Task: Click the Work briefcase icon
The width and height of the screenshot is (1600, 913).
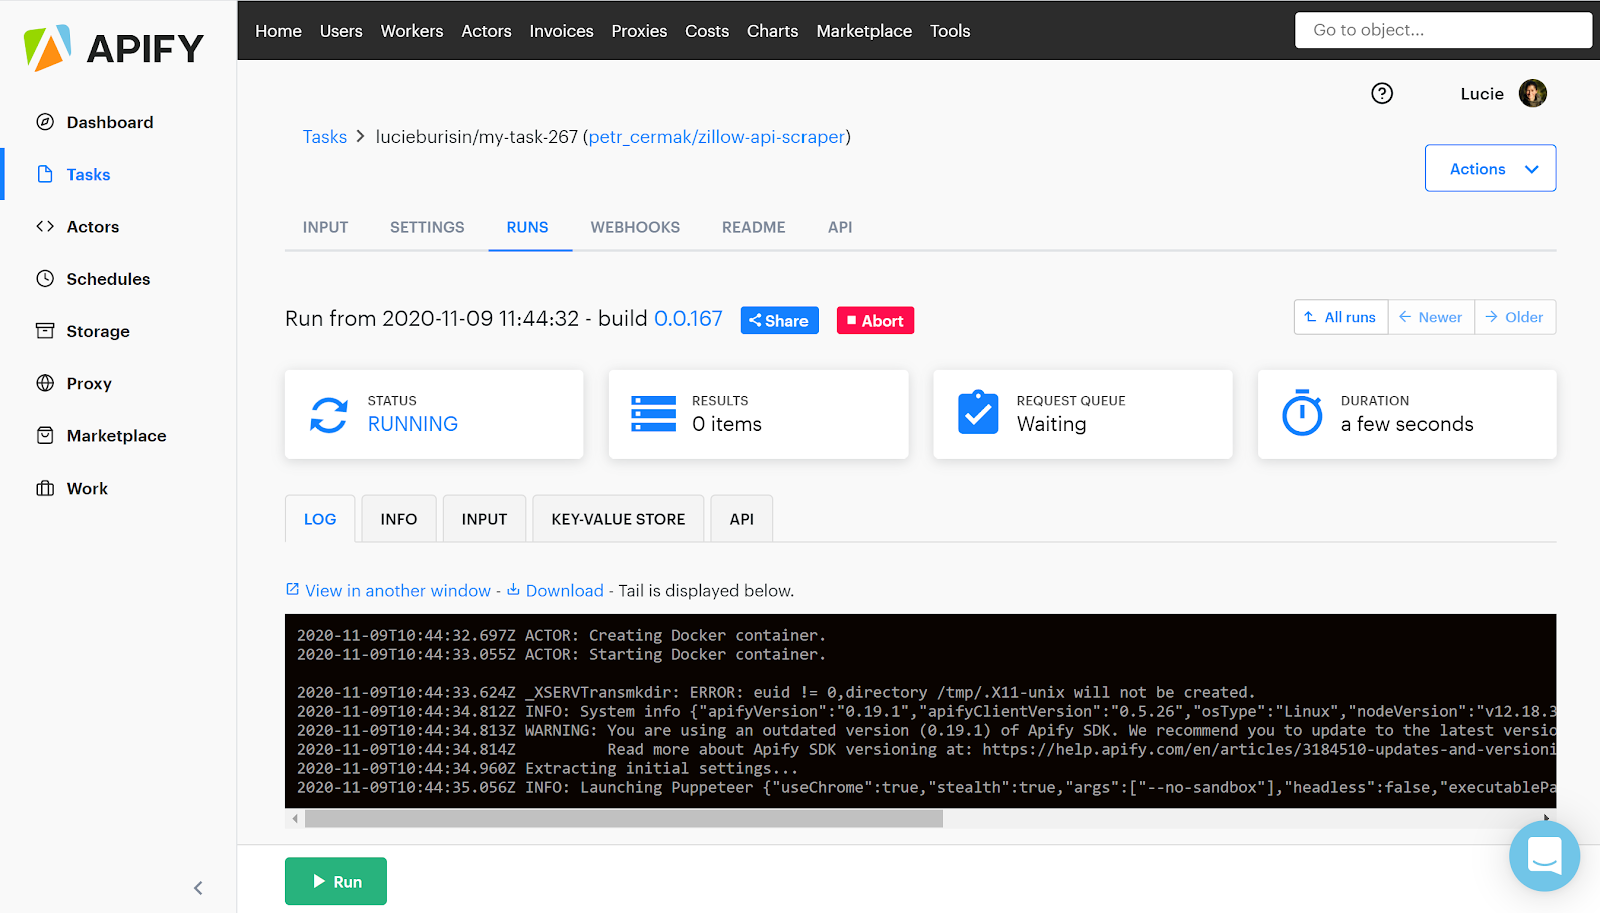Action: pos(45,488)
